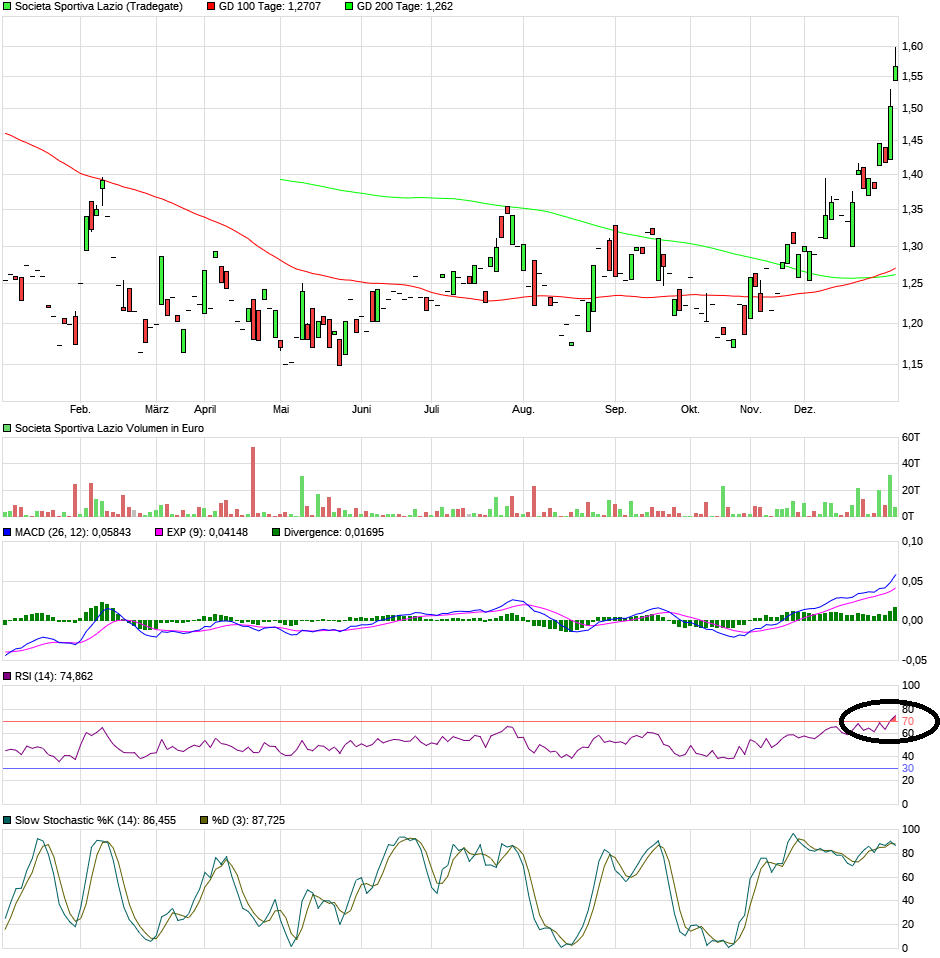Screen dimensions: 940x958
Task: Click the 1,50 price axis label
Action: 913,108
